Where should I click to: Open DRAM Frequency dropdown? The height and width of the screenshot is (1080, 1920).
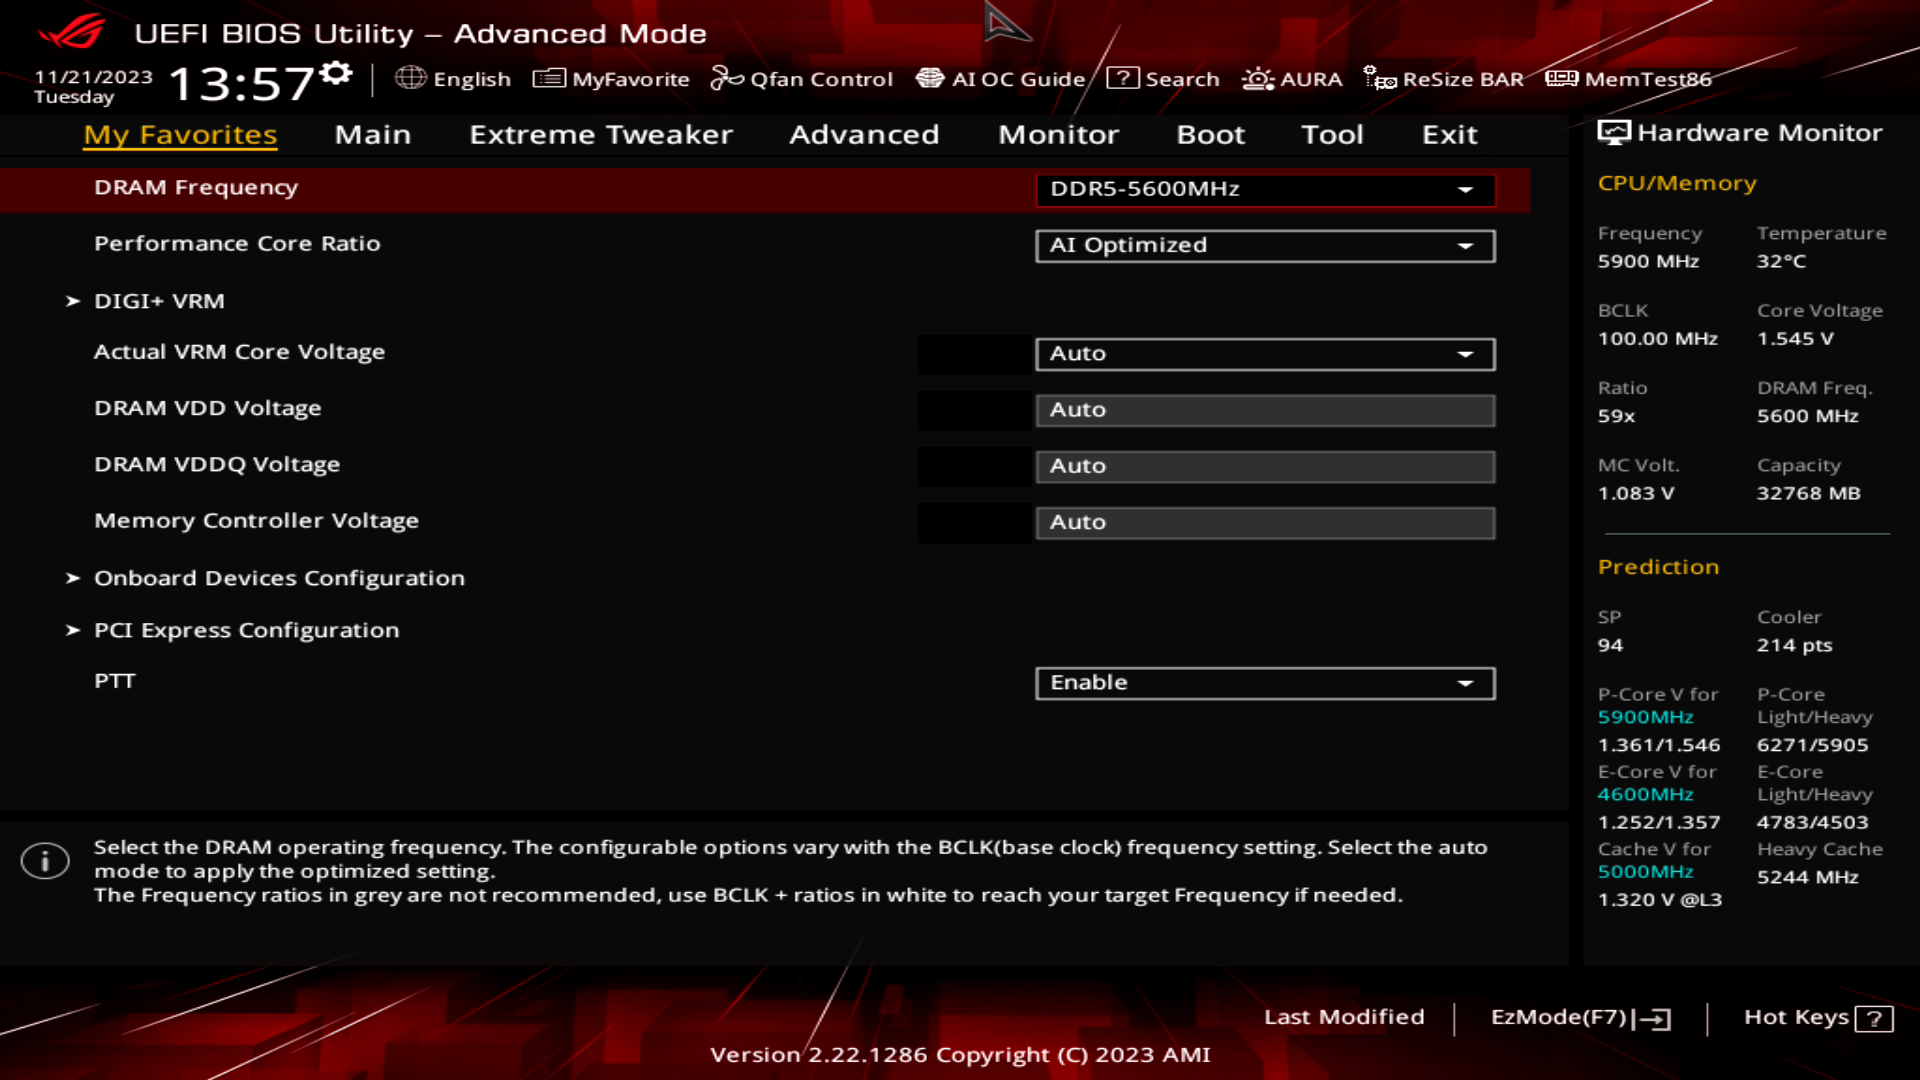pos(1265,190)
